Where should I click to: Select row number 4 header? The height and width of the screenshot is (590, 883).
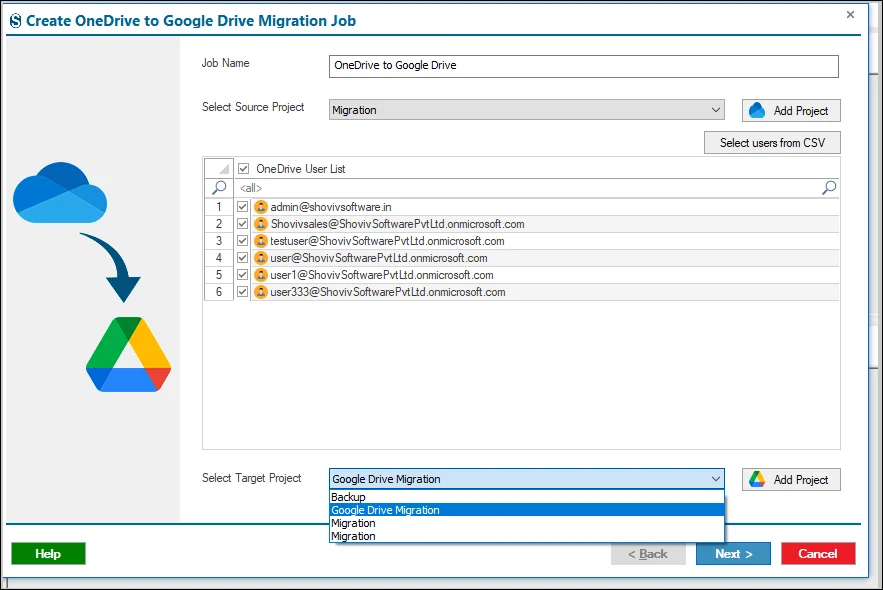pos(219,258)
